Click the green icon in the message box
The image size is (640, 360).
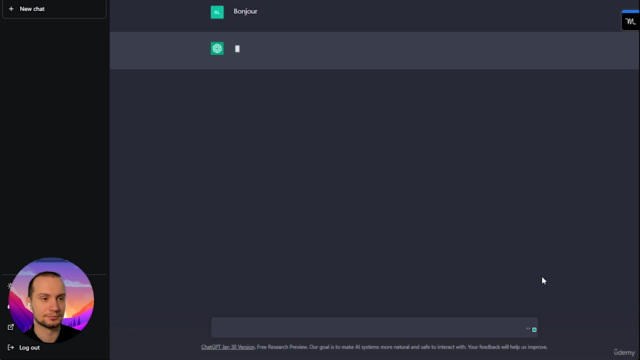pyautogui.click(x=534, y=329)
